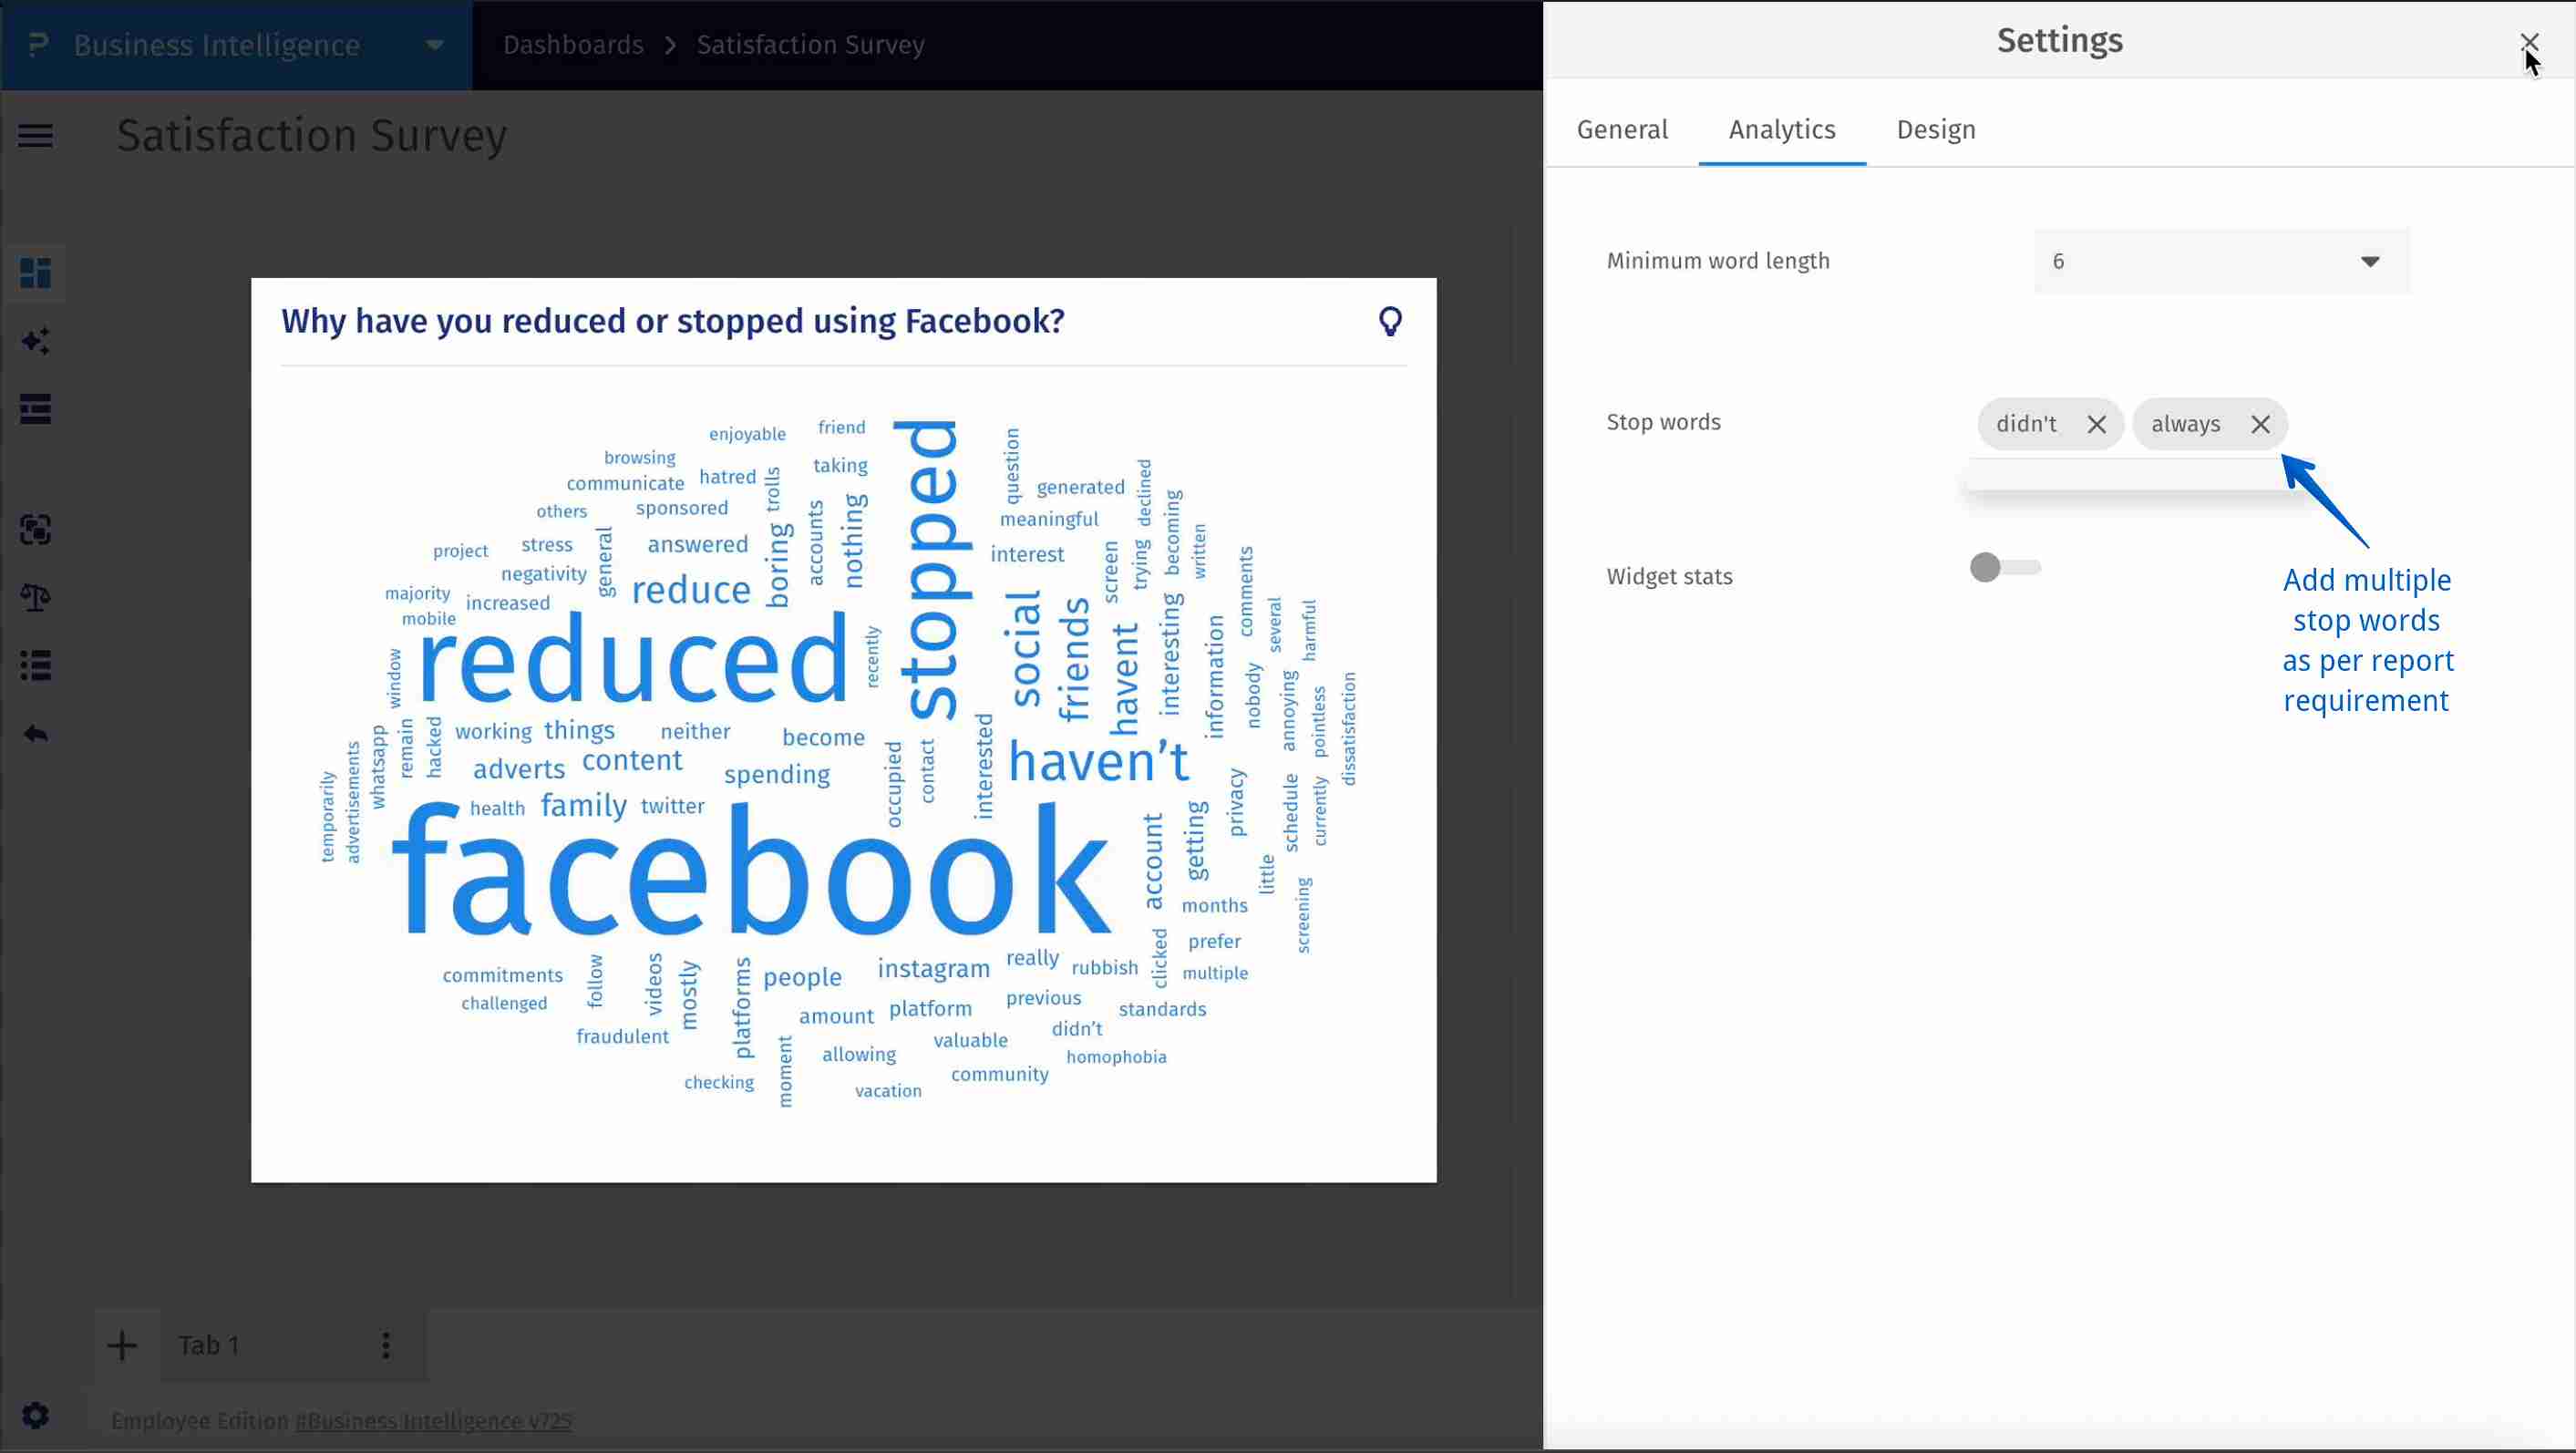Viewport: 2576px width, 1453px height.
Task: Select the report list icon in the sidebar
Action: (36, 408)
